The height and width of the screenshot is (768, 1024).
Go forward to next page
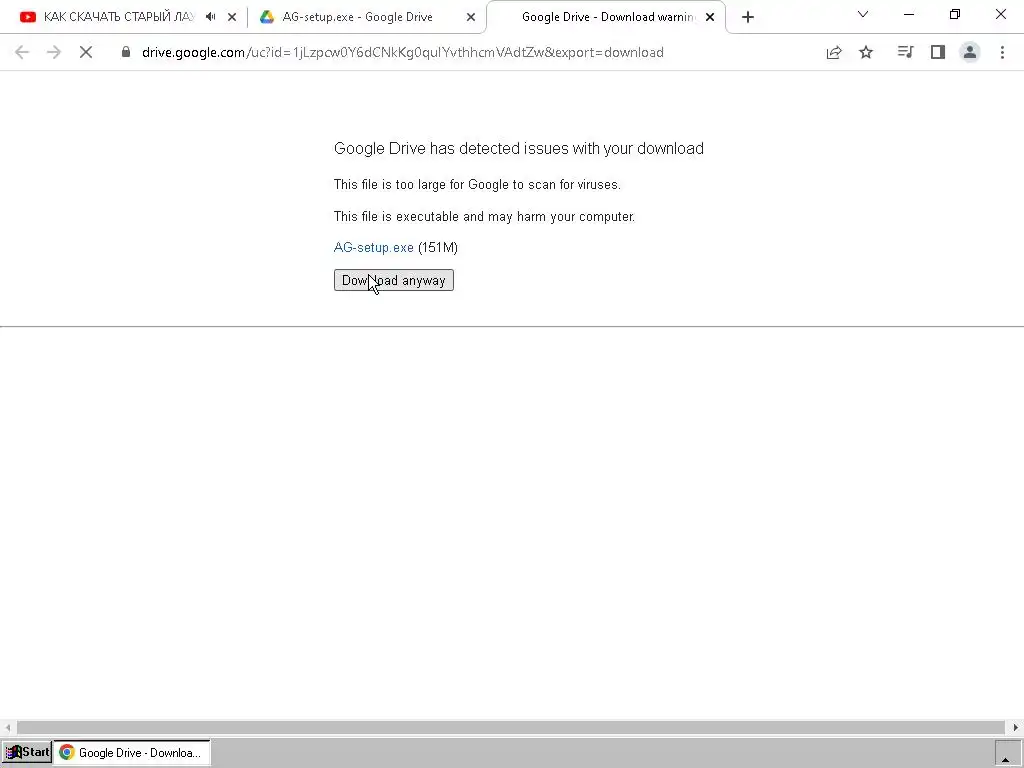54,52
